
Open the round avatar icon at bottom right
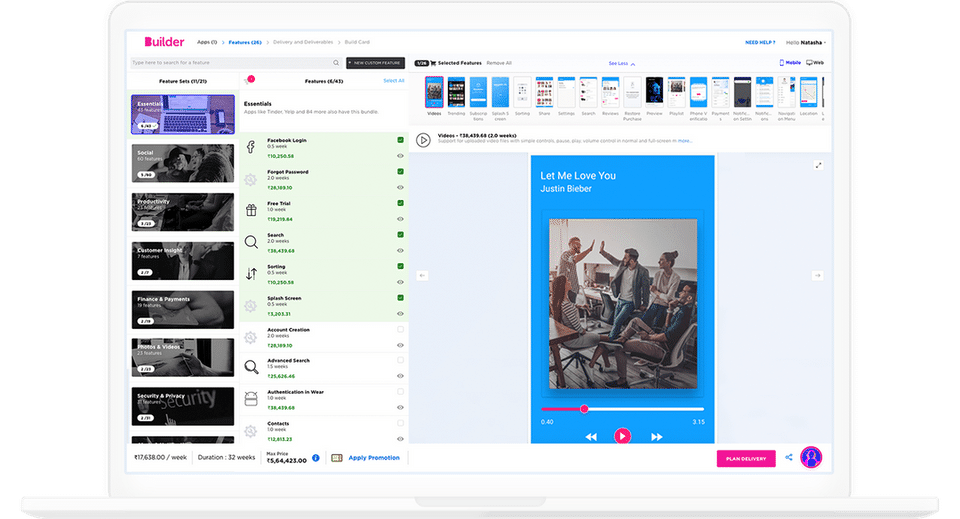811,457
